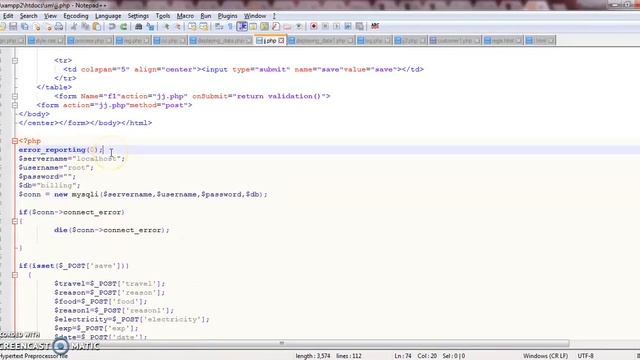The height and width of the screenshot is (360, 640).
Task: Open the Window menu
Action: 255,16
